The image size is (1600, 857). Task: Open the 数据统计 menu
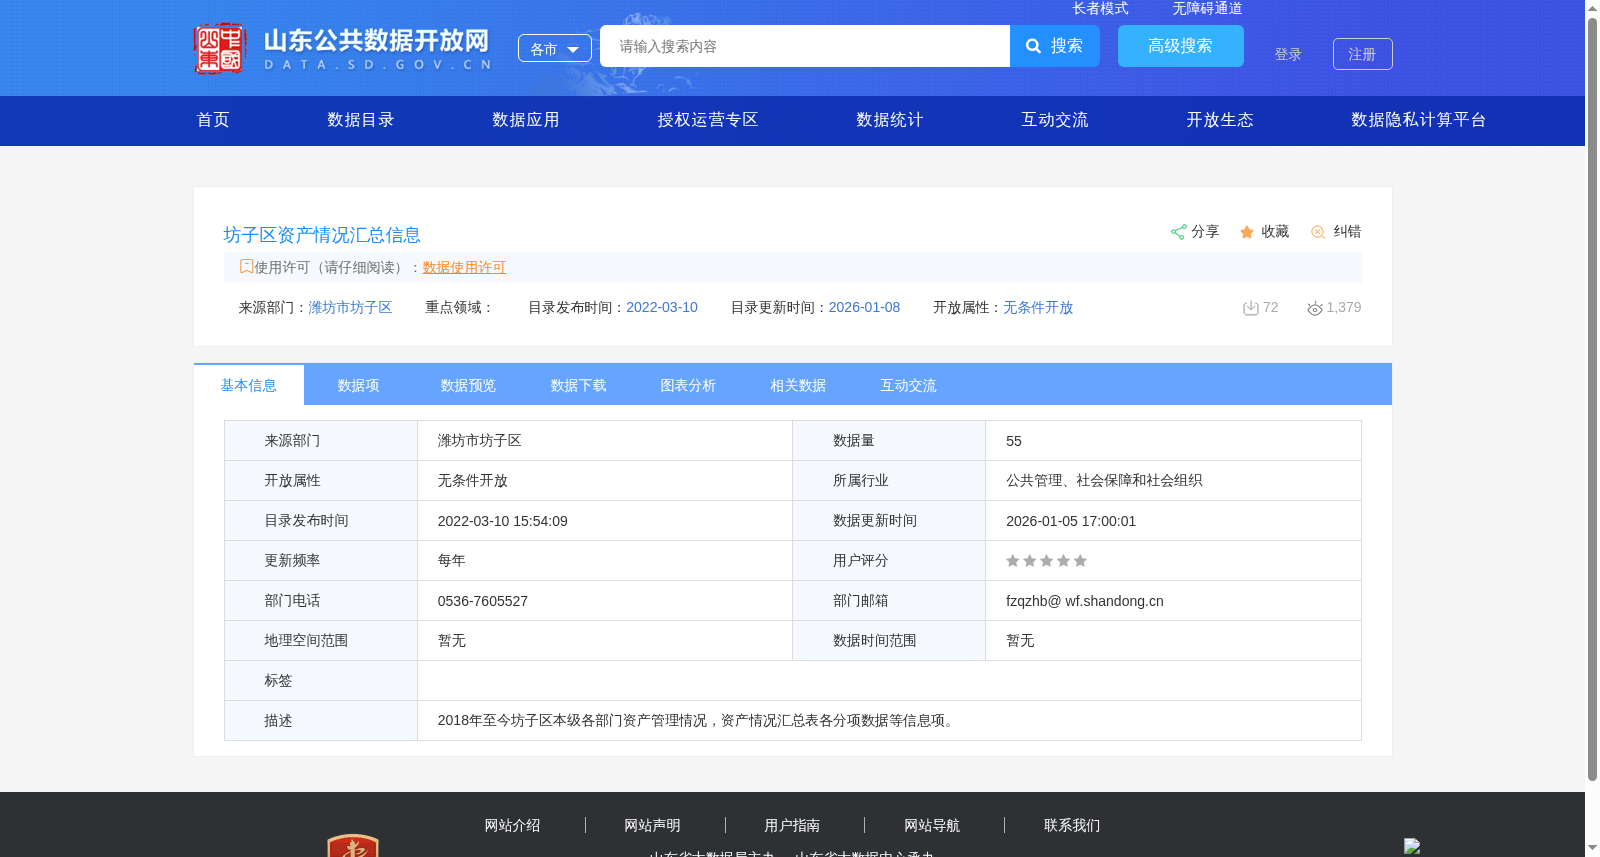coord(890,120)
